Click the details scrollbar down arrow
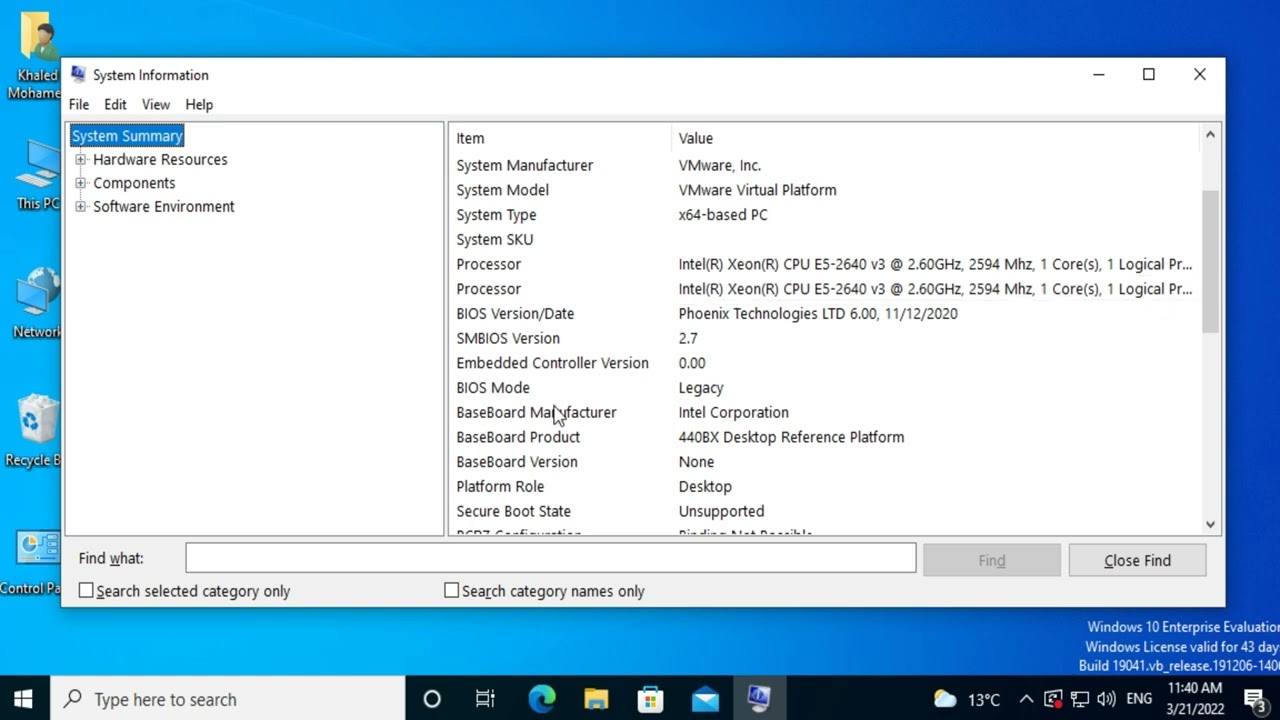Screen dimensions: 1280x720 (1210, 524)
